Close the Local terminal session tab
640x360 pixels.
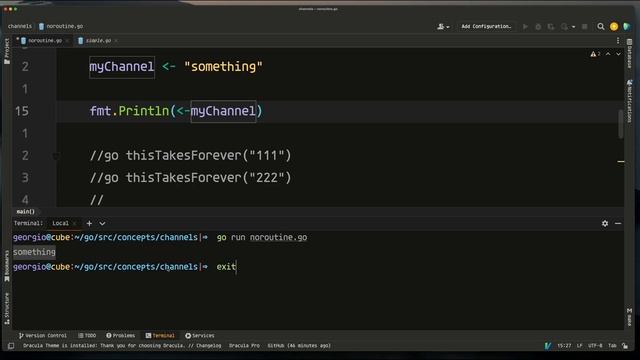[74, 223]
